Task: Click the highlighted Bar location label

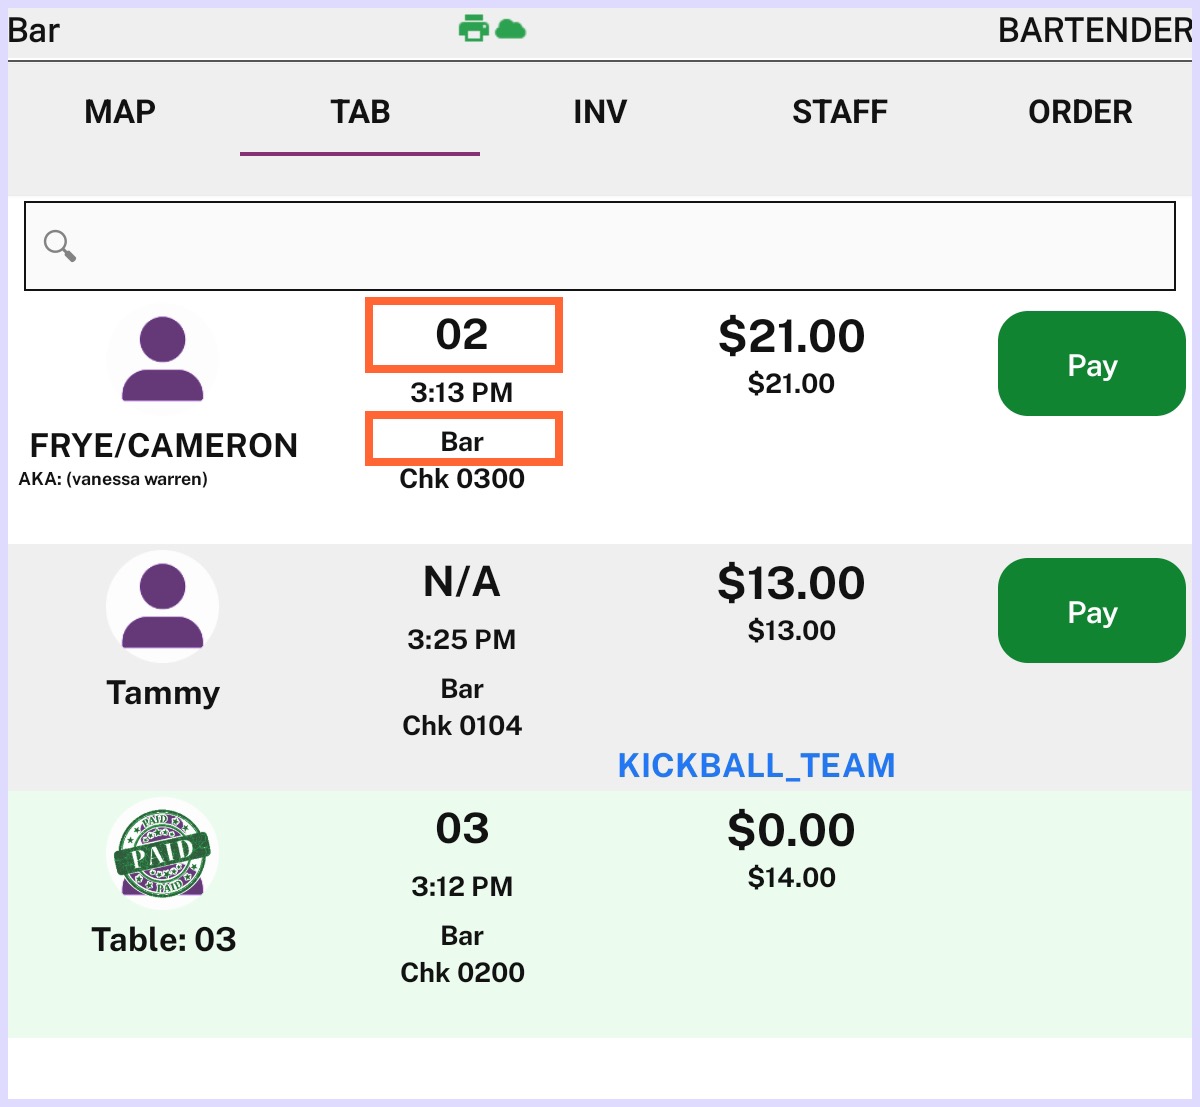Action: click(463, 440)
